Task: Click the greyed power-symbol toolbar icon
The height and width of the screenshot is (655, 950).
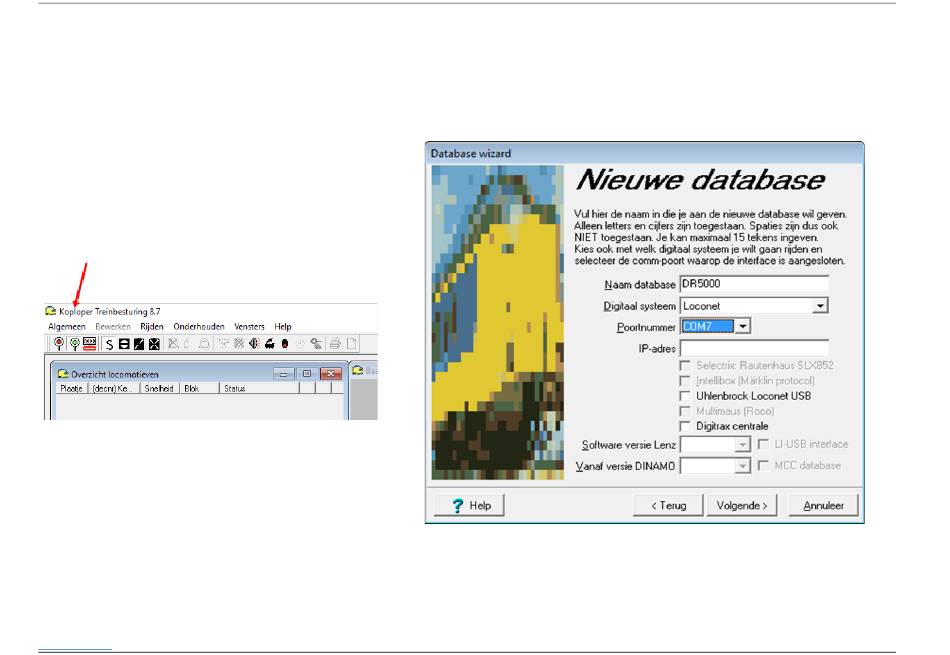Action: [x=300, y=344]
